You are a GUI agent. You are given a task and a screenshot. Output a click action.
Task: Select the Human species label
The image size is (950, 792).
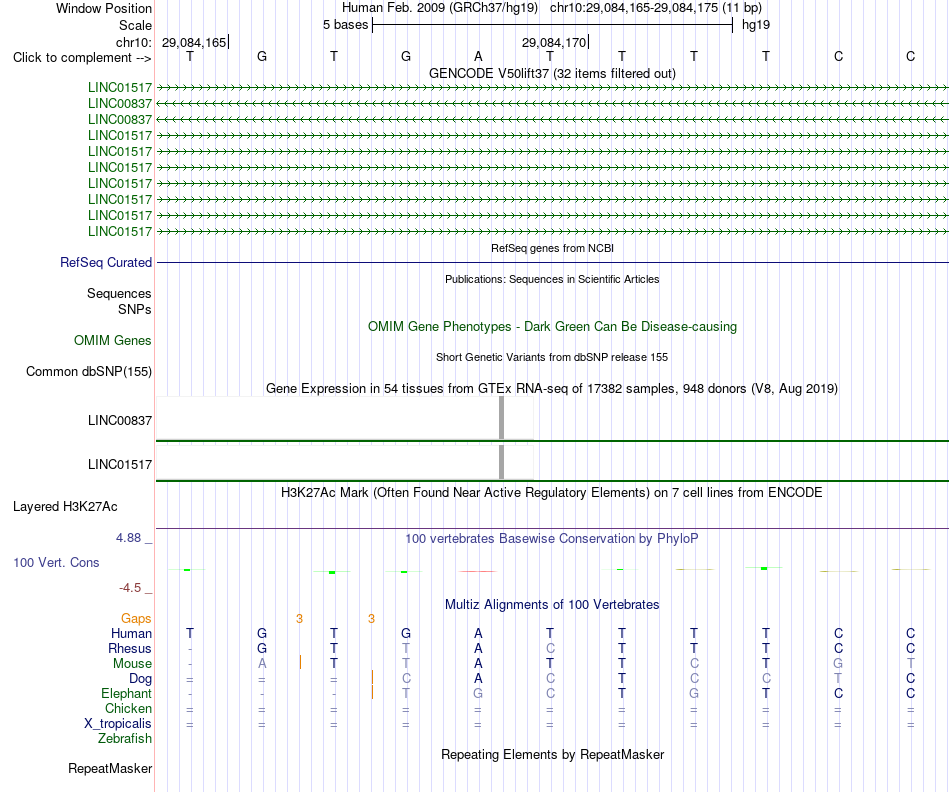pos(131,634)
